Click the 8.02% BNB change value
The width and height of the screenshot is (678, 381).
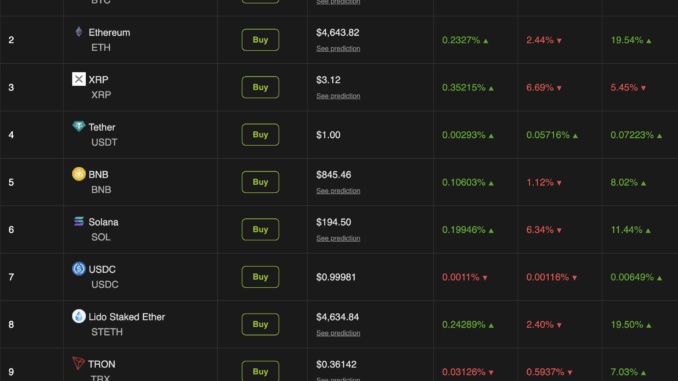coord(624,182)
